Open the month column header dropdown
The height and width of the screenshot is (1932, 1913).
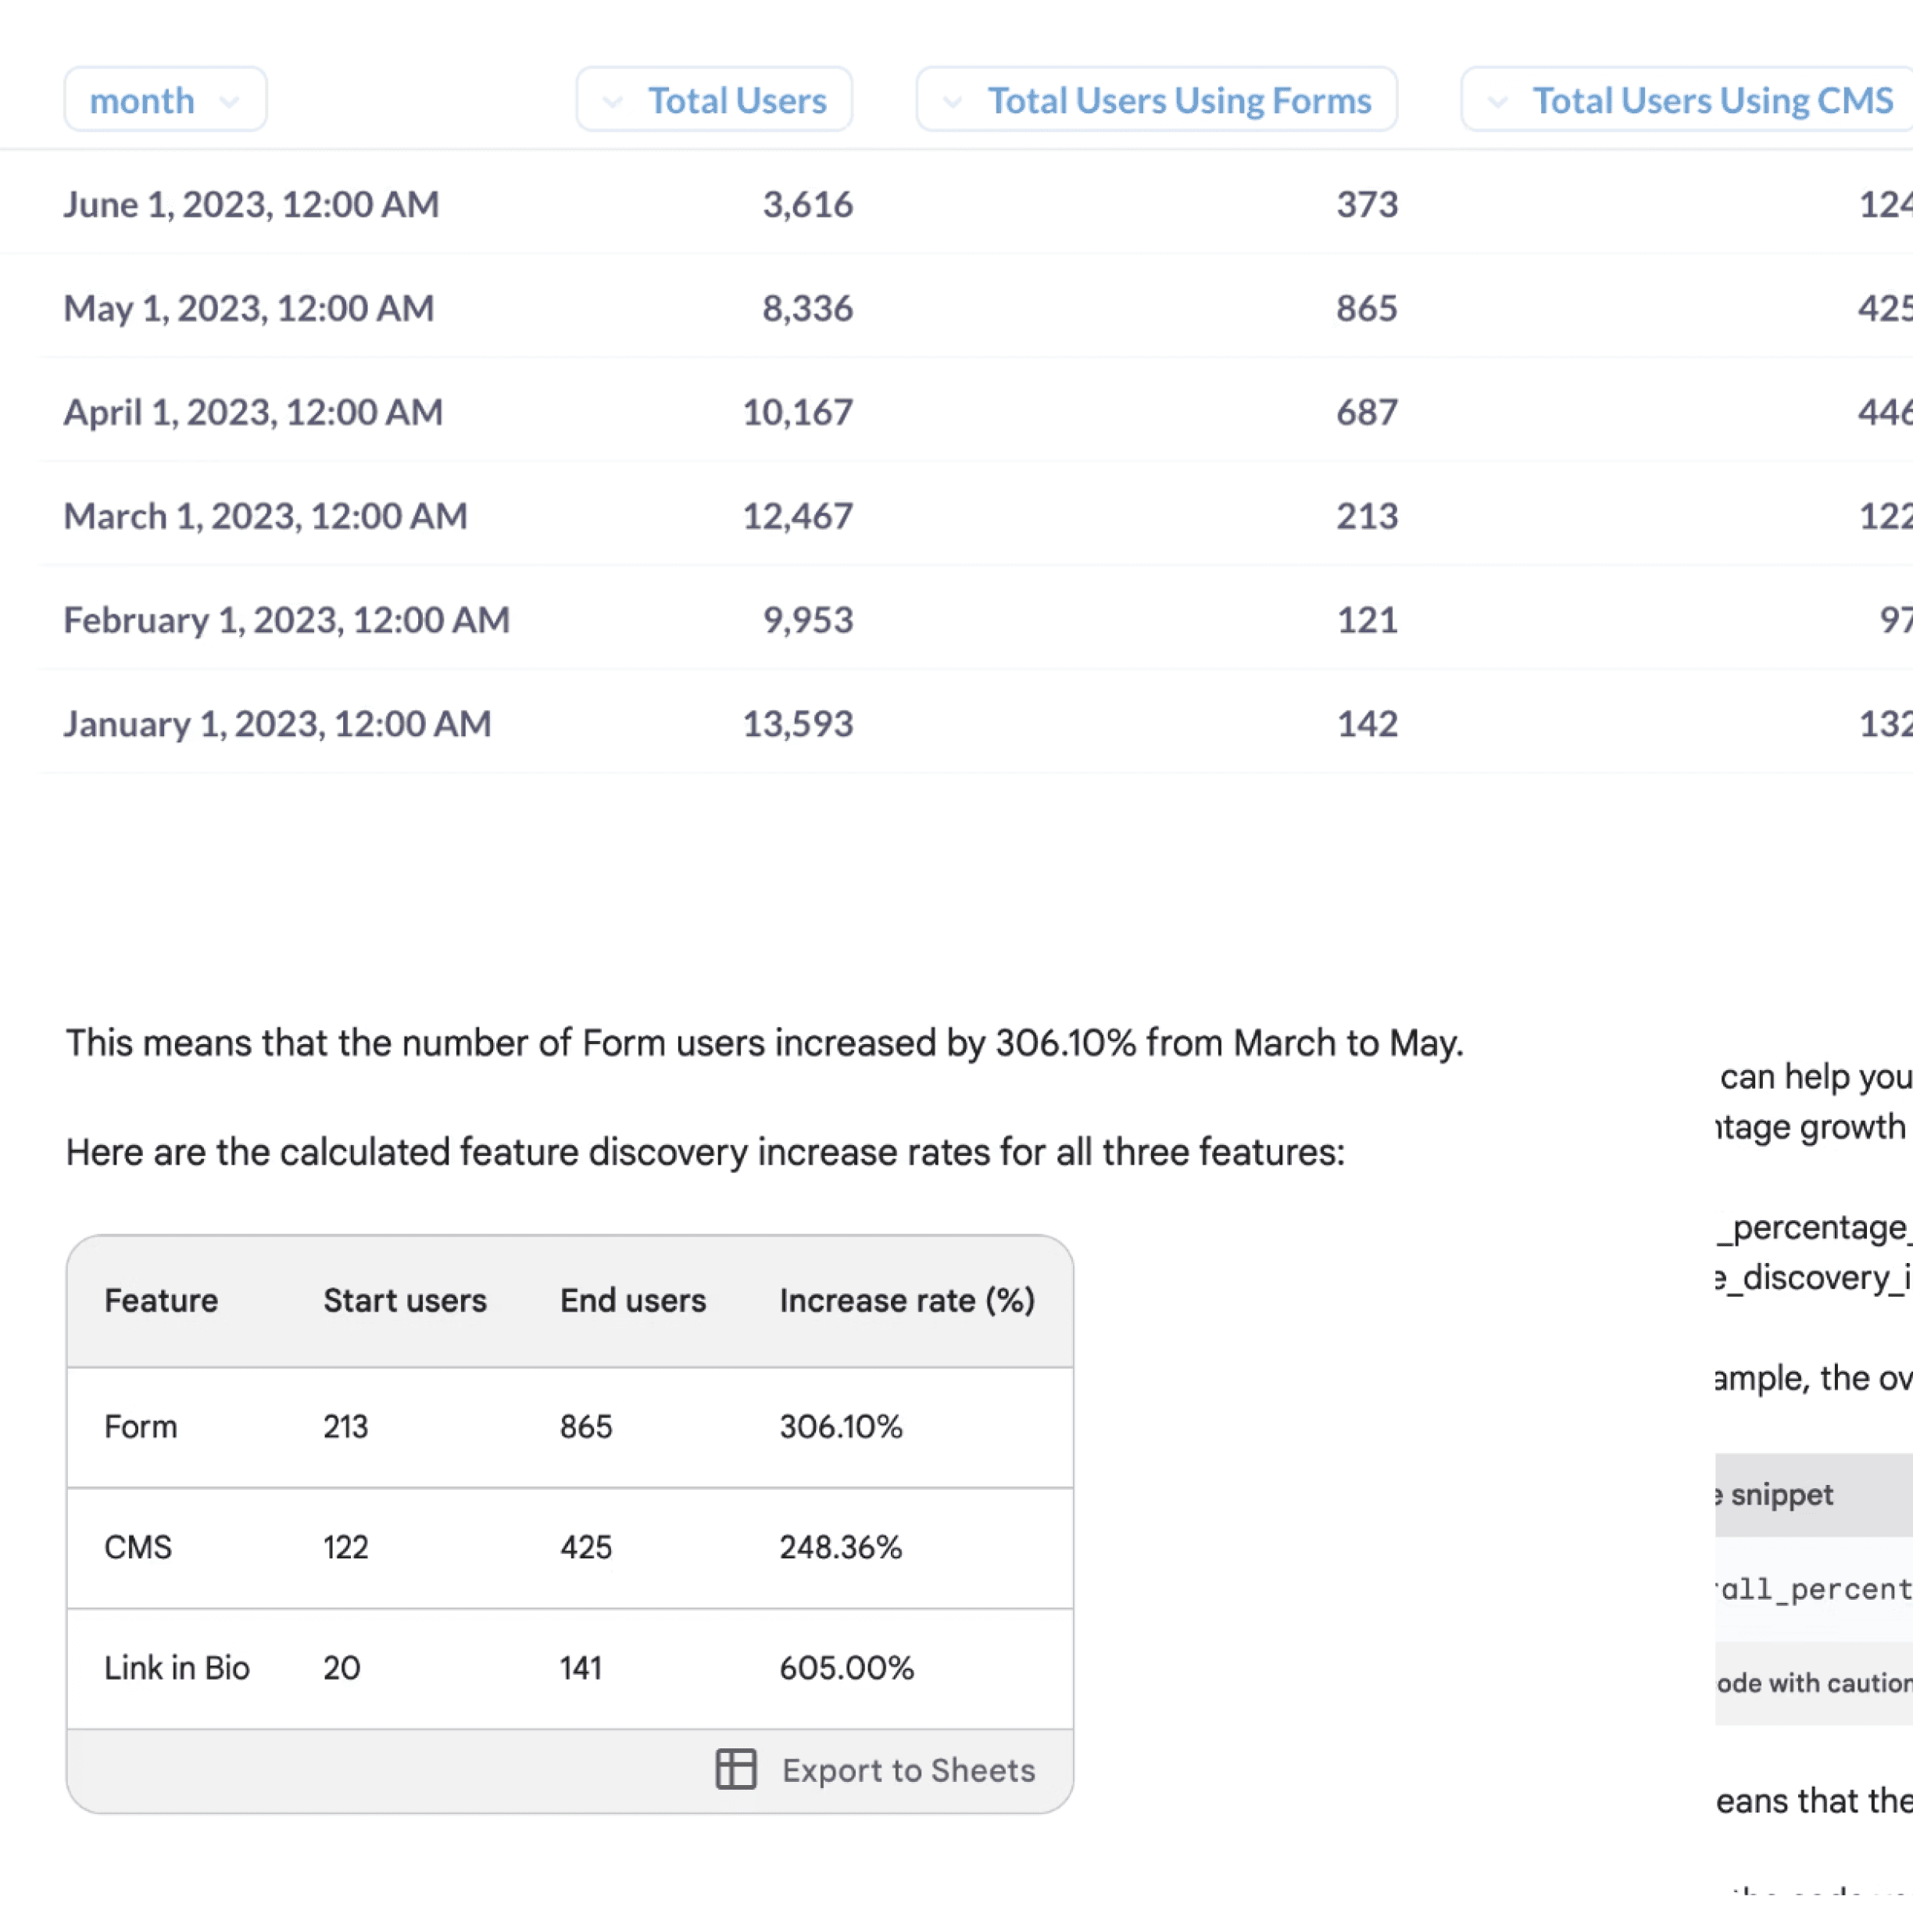click(165, 100)
